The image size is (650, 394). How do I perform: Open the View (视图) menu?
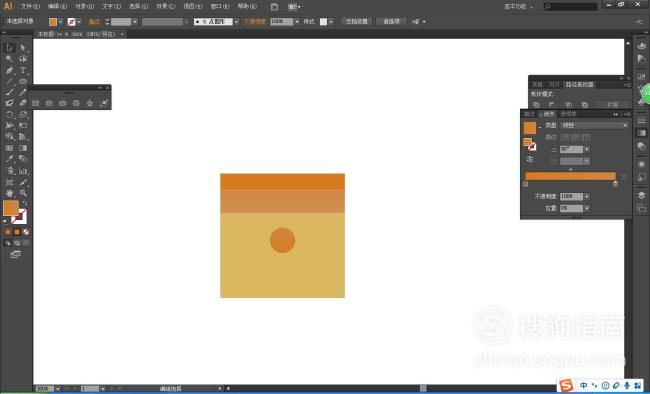193,6
